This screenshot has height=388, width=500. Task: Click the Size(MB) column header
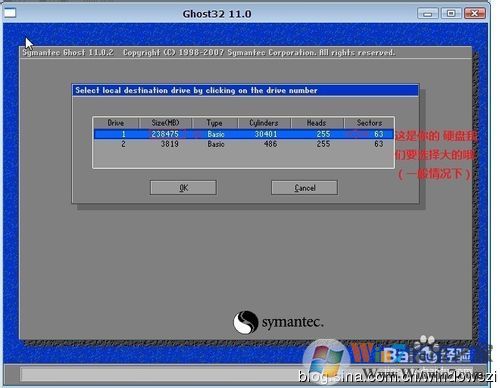[165, 123]
